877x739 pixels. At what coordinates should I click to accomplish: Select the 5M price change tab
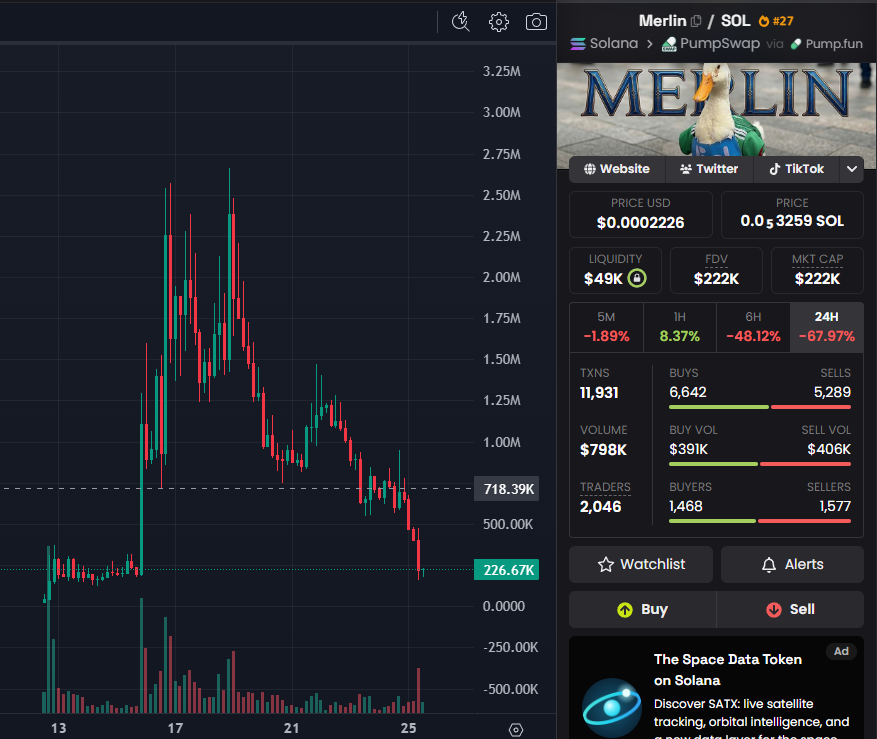click(x=606, y=327)
